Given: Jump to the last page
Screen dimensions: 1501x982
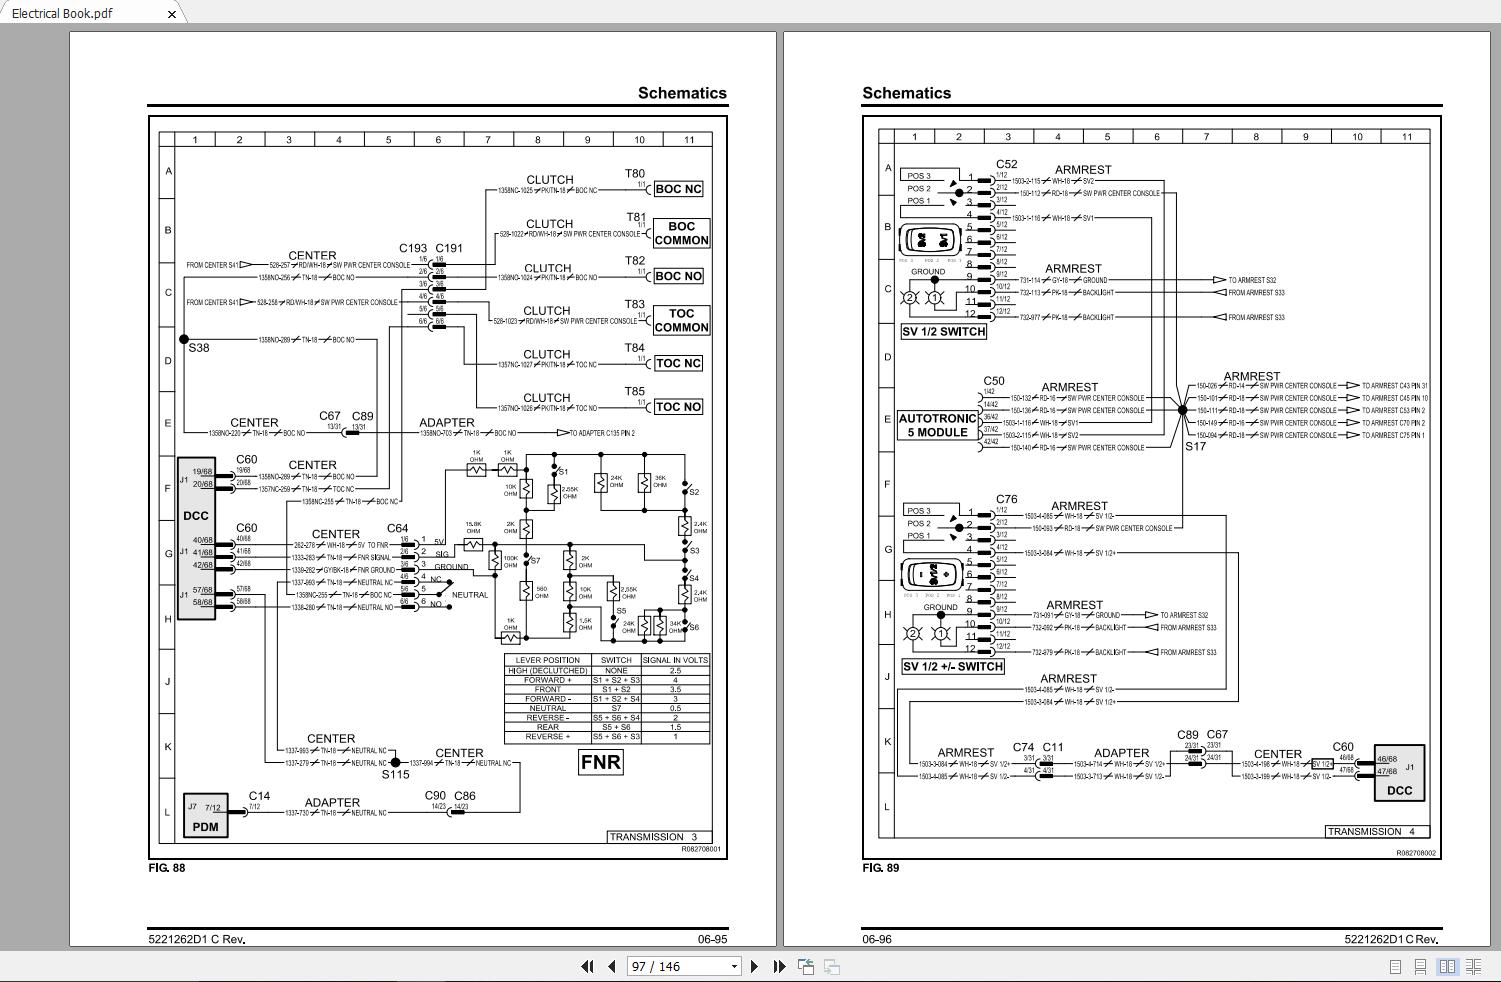Looking at the screenshot, I should [779, 966].
